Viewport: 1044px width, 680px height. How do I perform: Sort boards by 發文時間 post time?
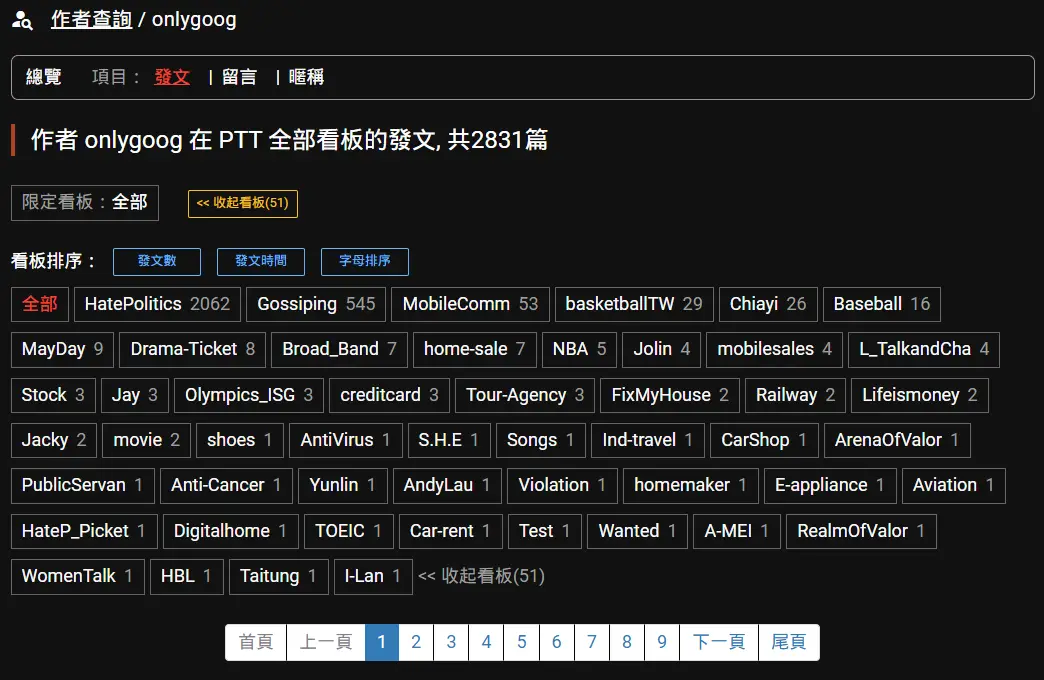(261, 261)
